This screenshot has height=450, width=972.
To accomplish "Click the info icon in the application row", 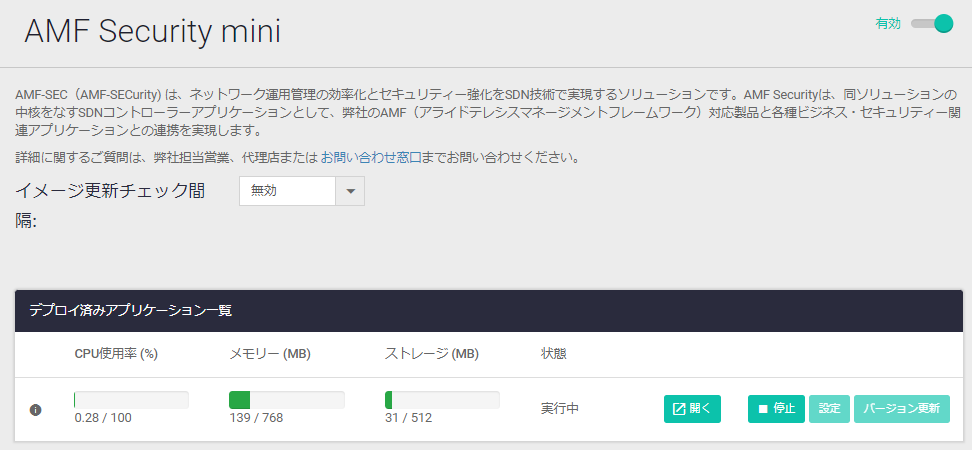I will tap(35, 409).
